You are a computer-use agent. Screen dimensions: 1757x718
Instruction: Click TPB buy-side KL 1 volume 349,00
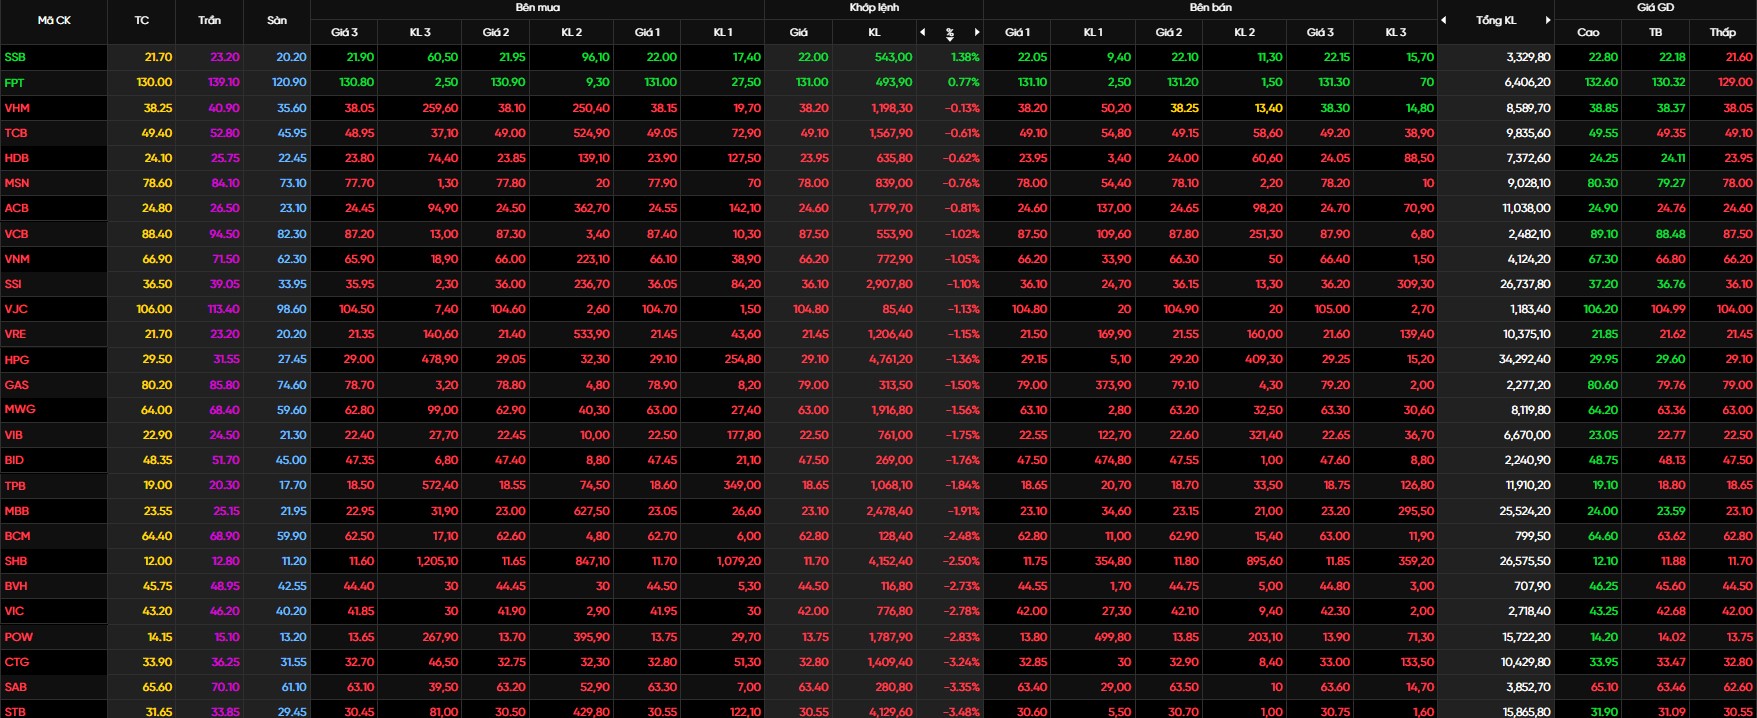[741, 486]
